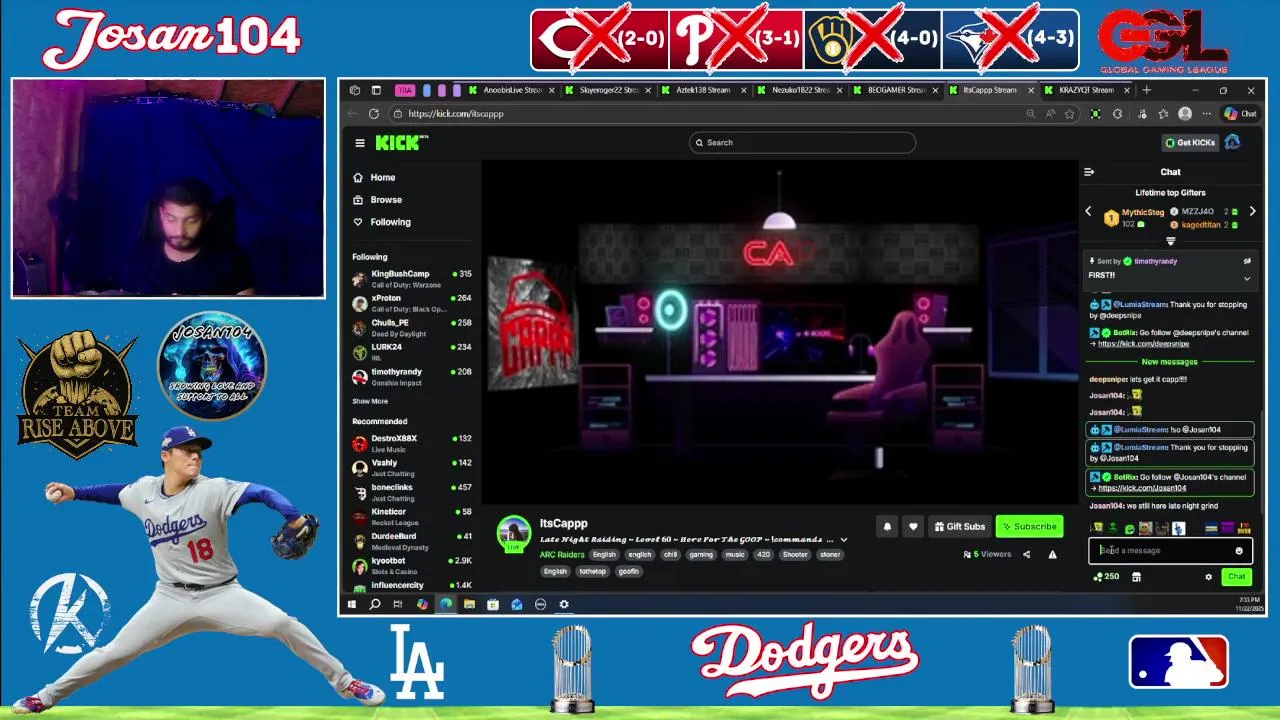Click ItsCappp profile avatar

click(x=514, y=533)
